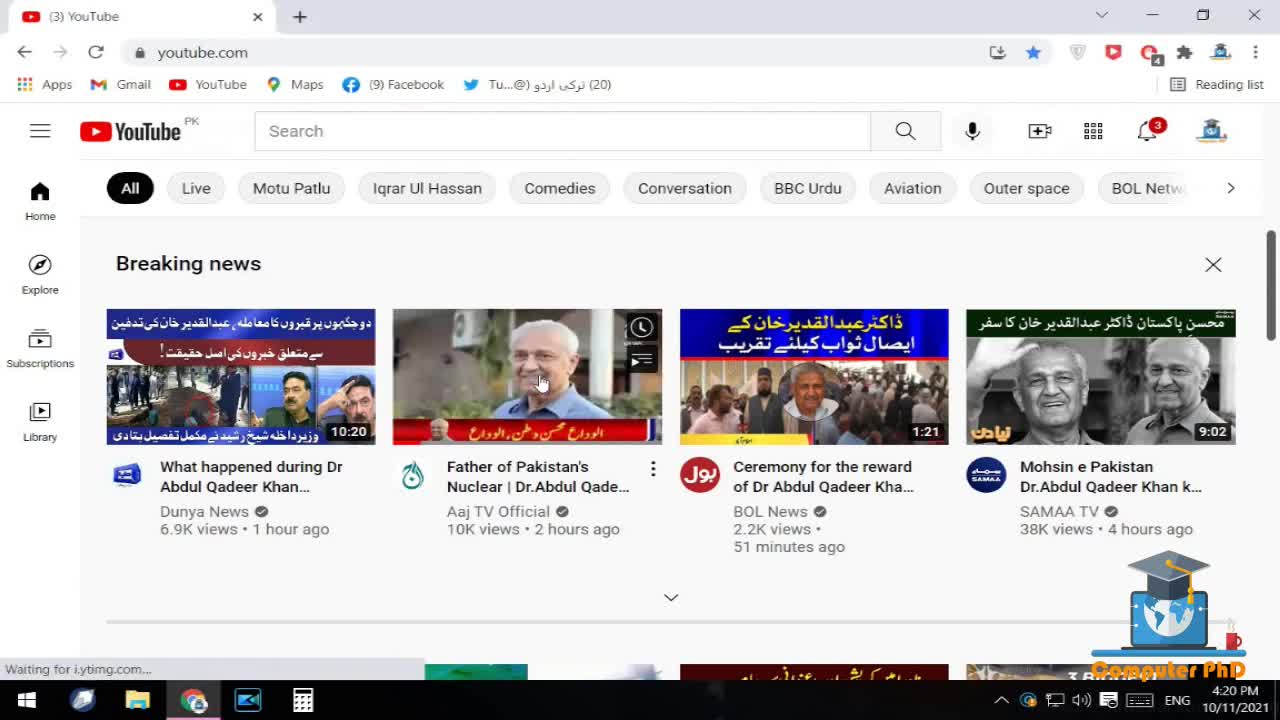Open Maps bookmark
The height and width of the screenshot is (720, 1280).
pos(295,85)
